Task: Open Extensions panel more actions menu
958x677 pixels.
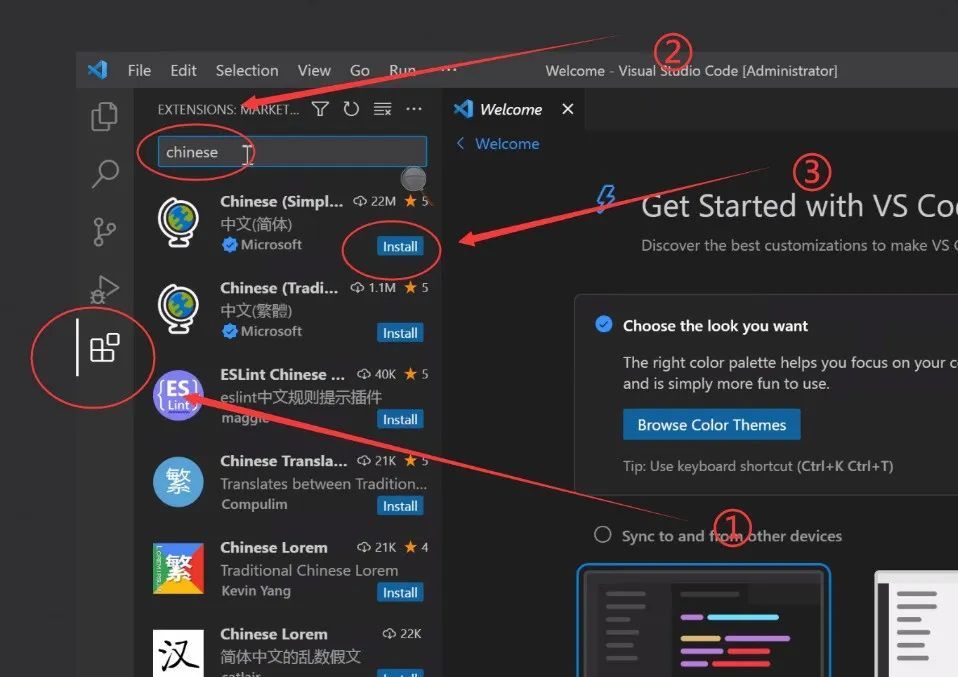Action: point(414,109)
